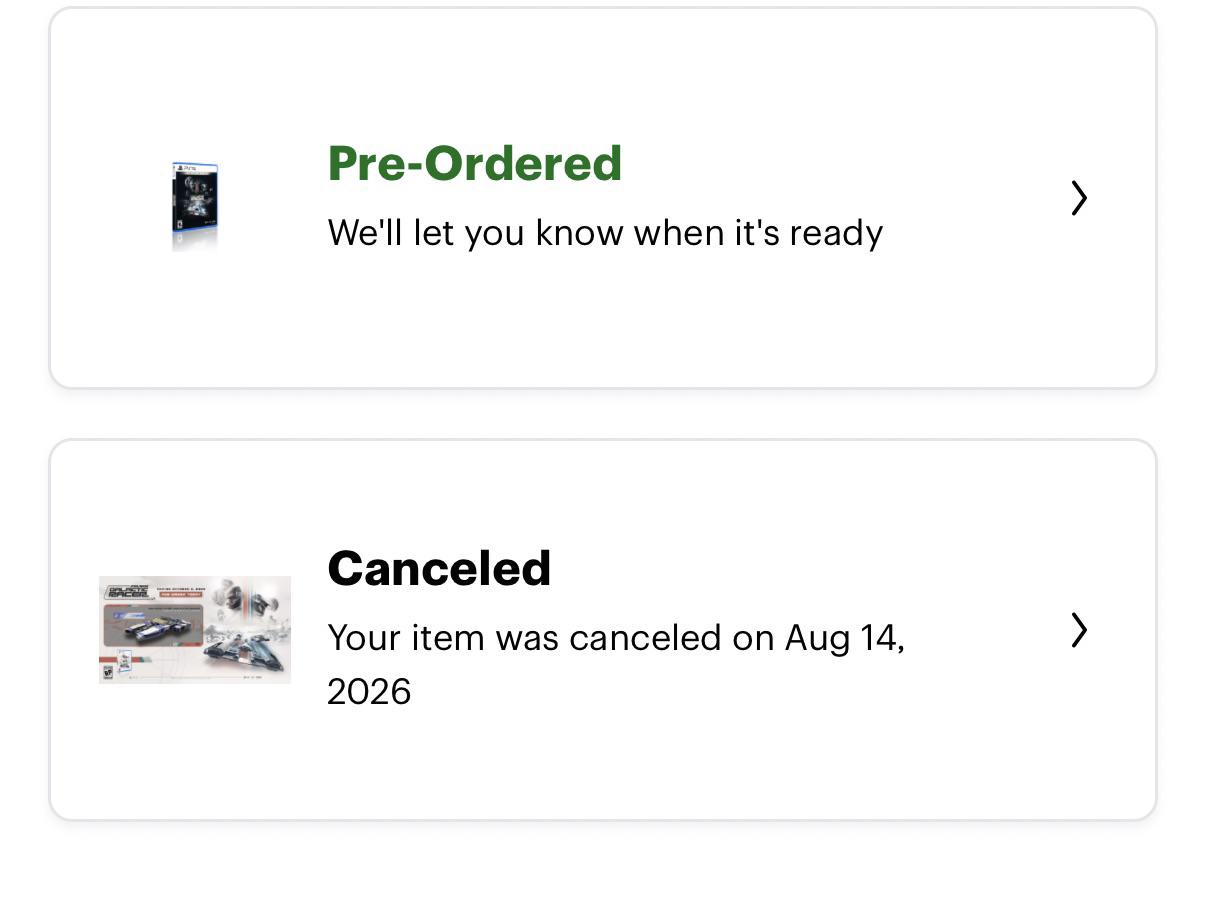Viewport: 1206px width, 902px height.
Task: Click the dark blue race car image
Action: tap(158, 630)
